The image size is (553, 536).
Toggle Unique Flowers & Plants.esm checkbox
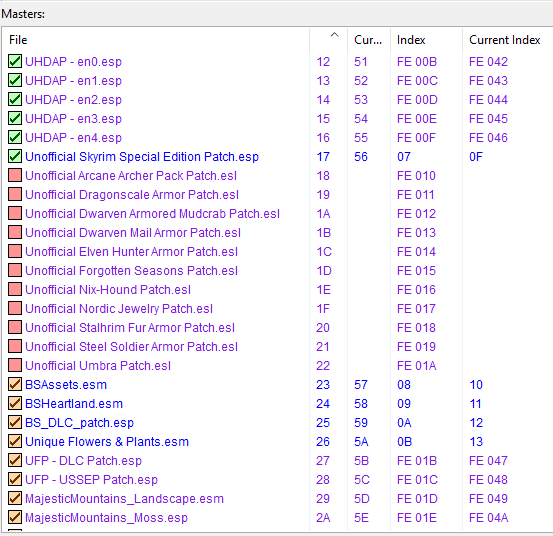[15, 441]
